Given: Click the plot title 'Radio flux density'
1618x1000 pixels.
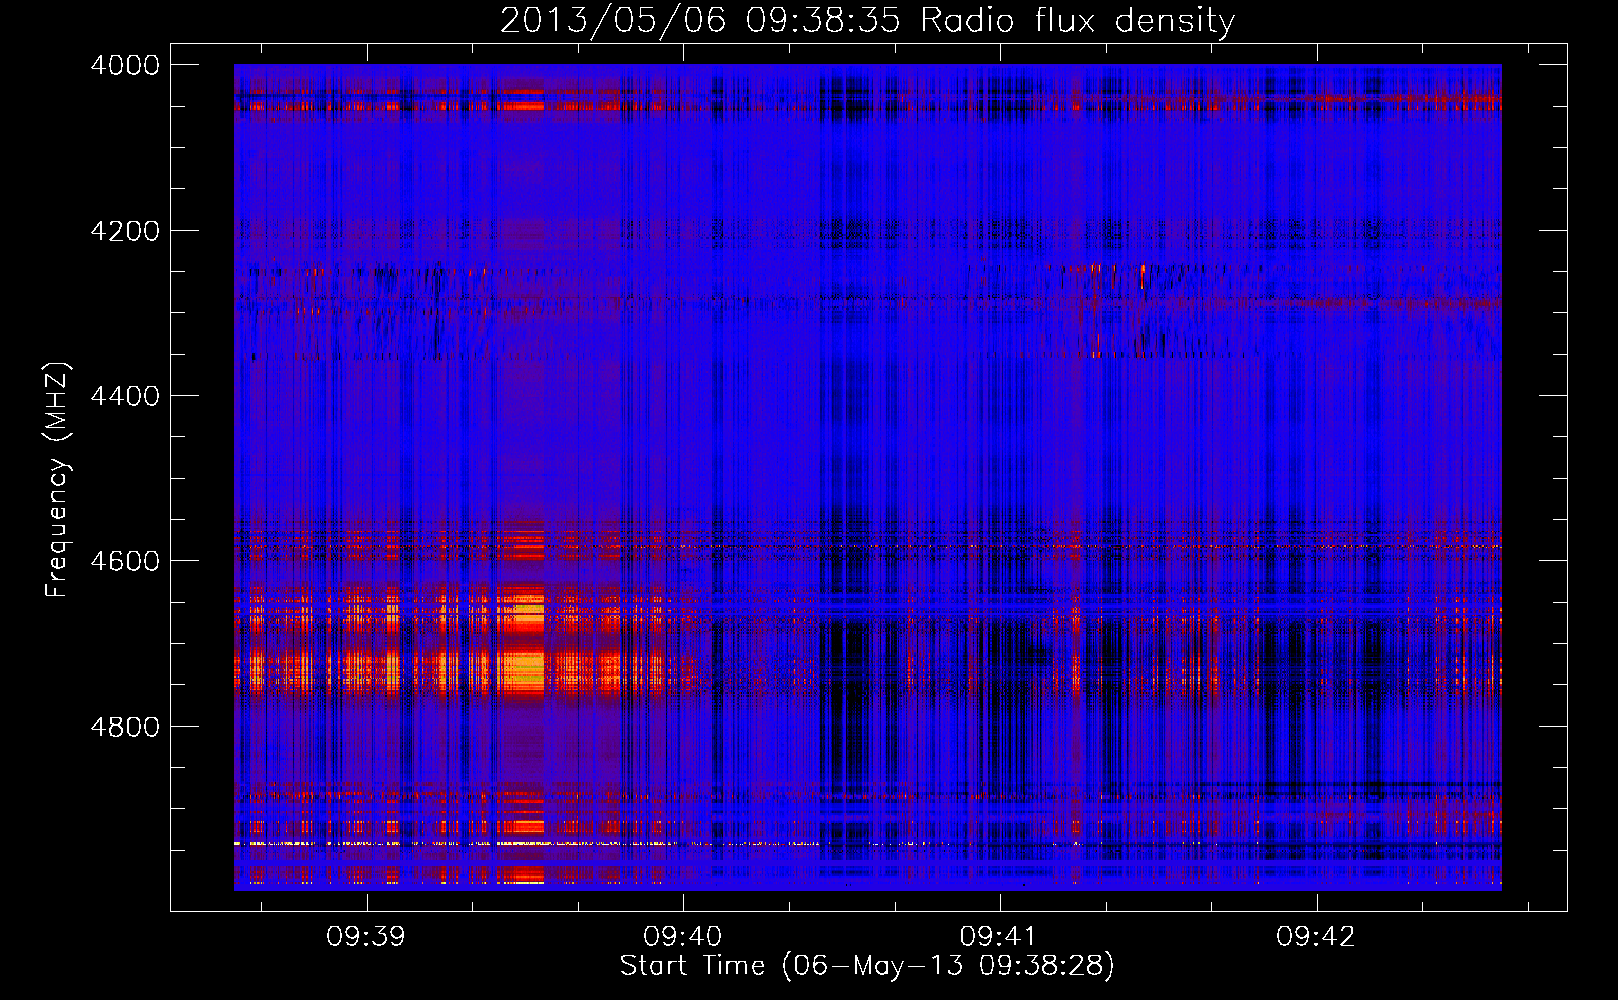Looking at the screenshot, I should (1078, 21).
